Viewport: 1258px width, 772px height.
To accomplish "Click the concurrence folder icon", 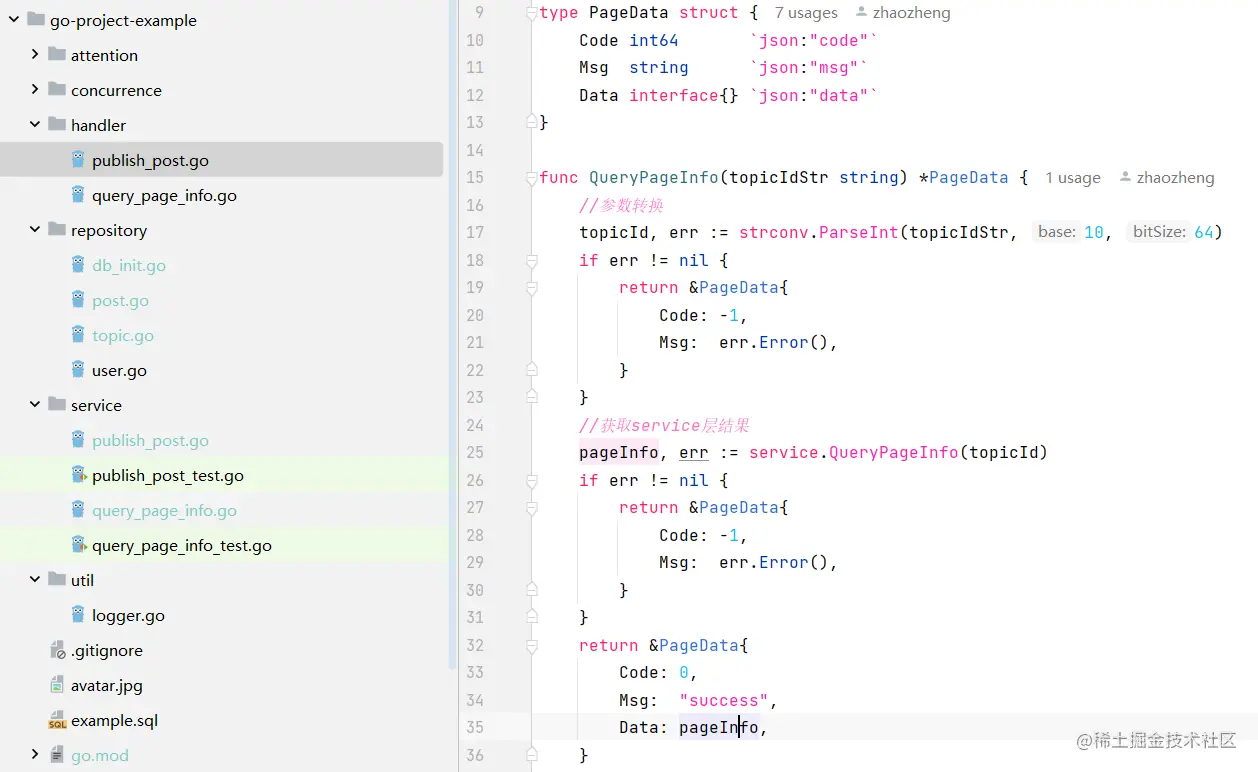I will [56, 90].
